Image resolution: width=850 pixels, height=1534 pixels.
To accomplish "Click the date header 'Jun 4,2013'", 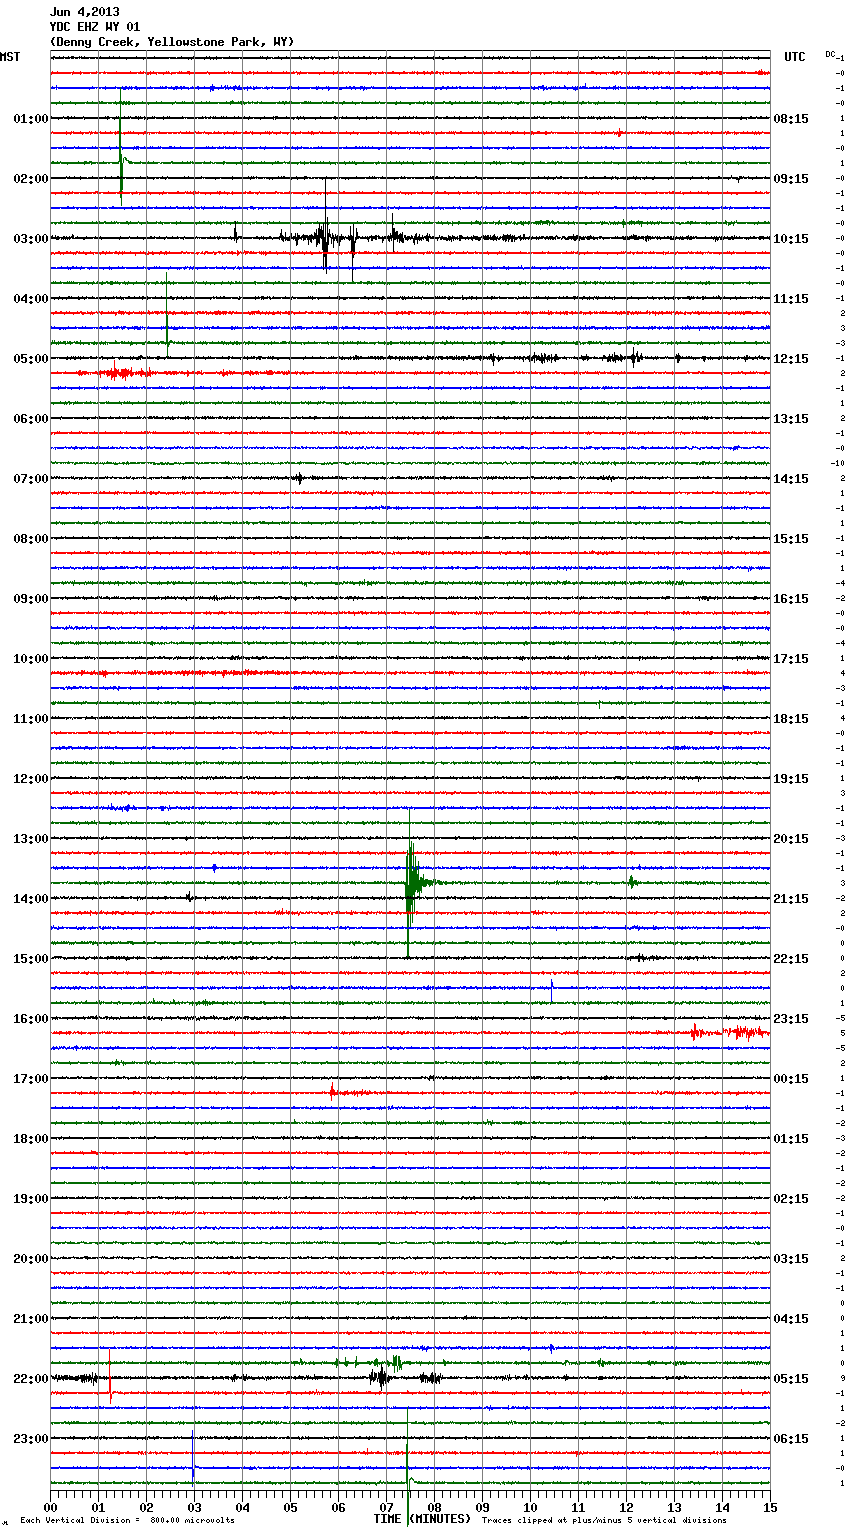I will coord(85,12).
